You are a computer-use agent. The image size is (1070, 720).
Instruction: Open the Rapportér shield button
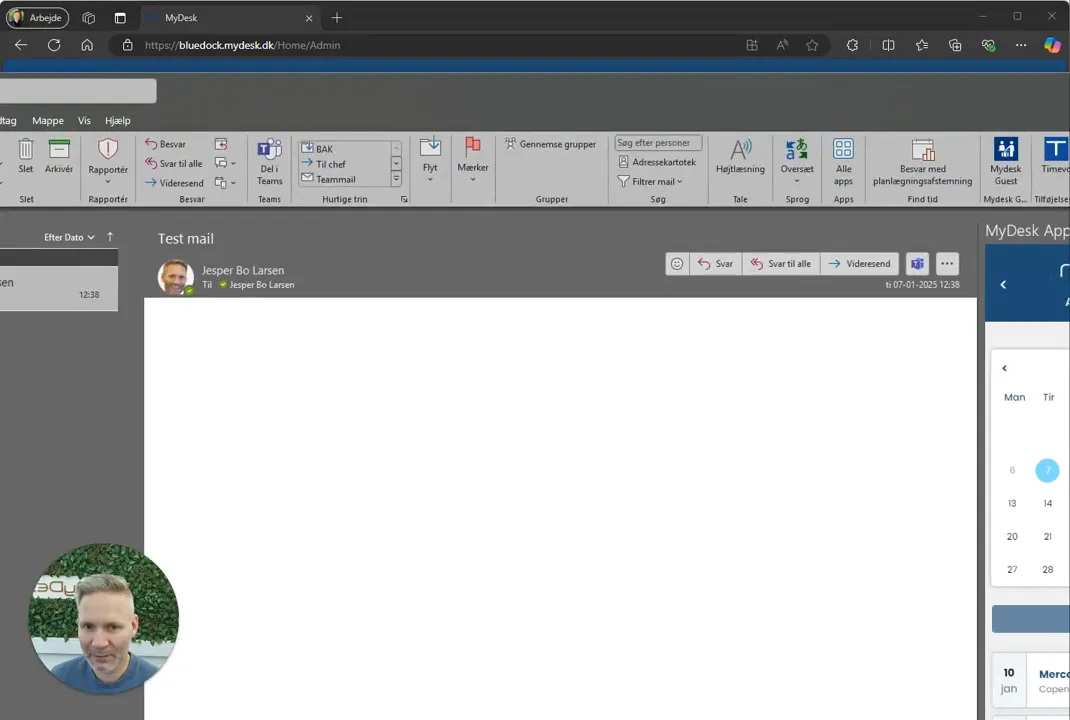tap(108, 160)
